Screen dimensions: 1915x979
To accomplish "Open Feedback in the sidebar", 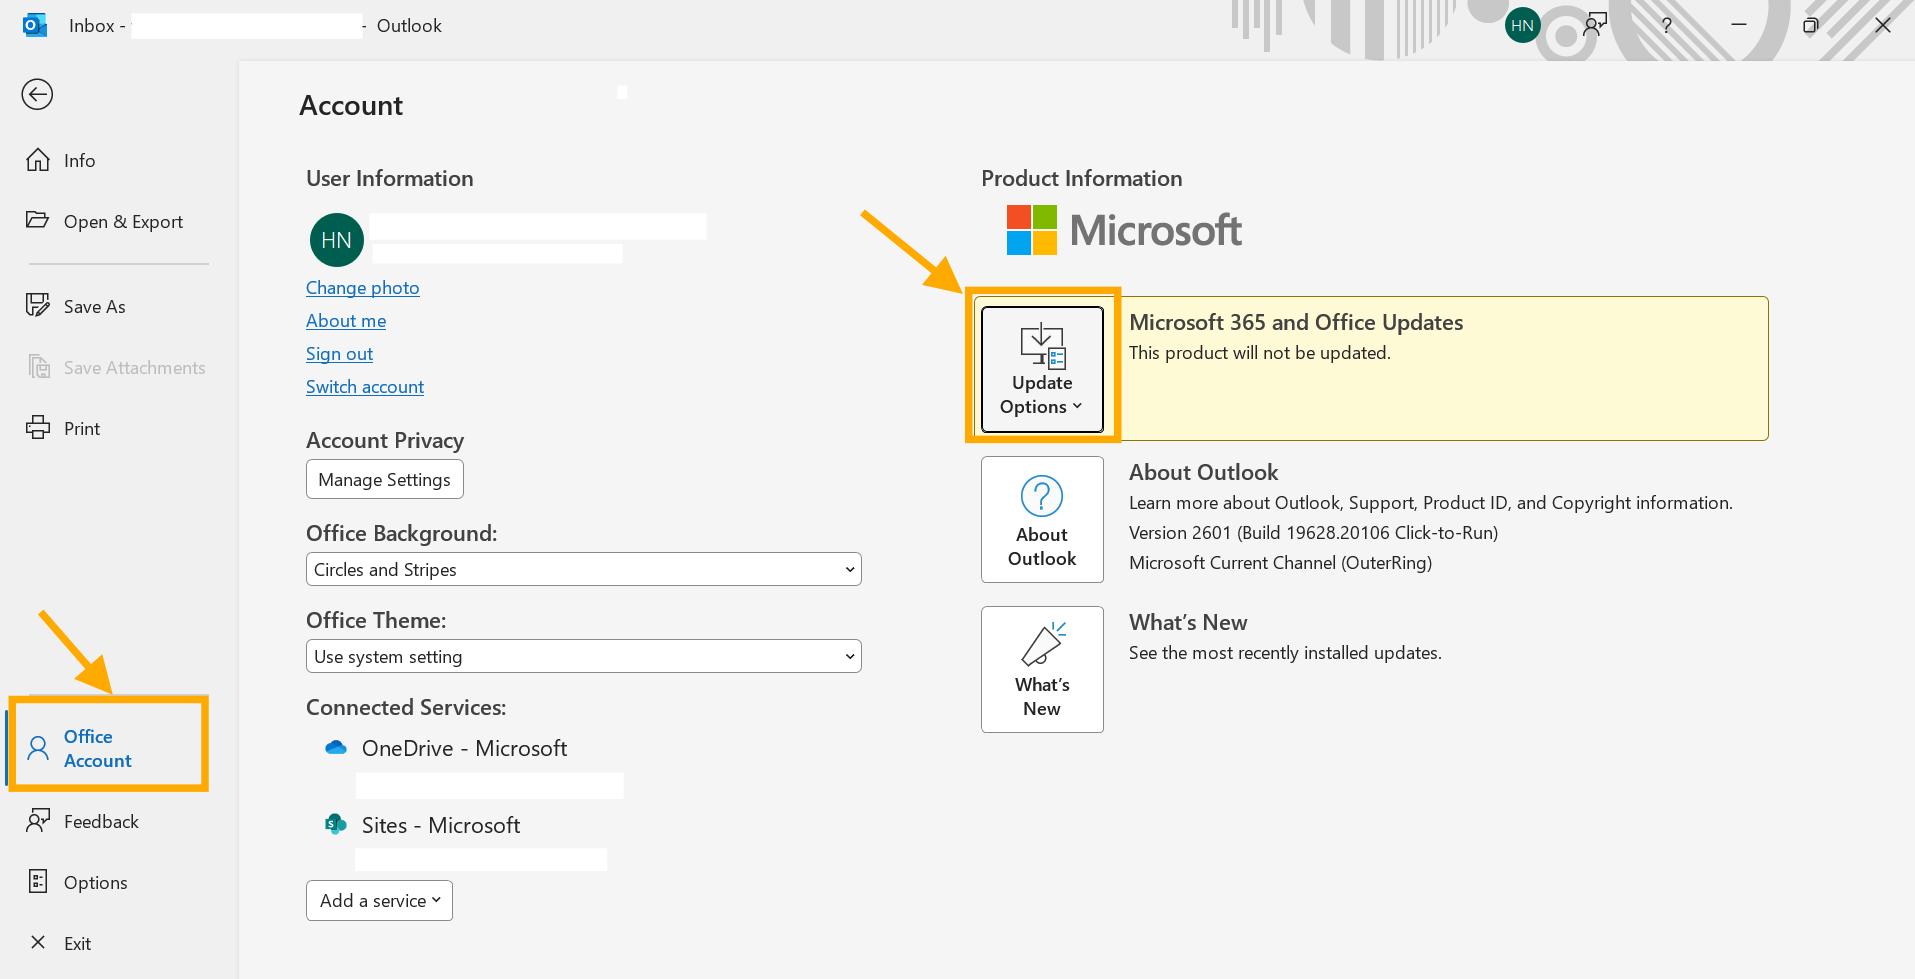I will pos(120,821).
